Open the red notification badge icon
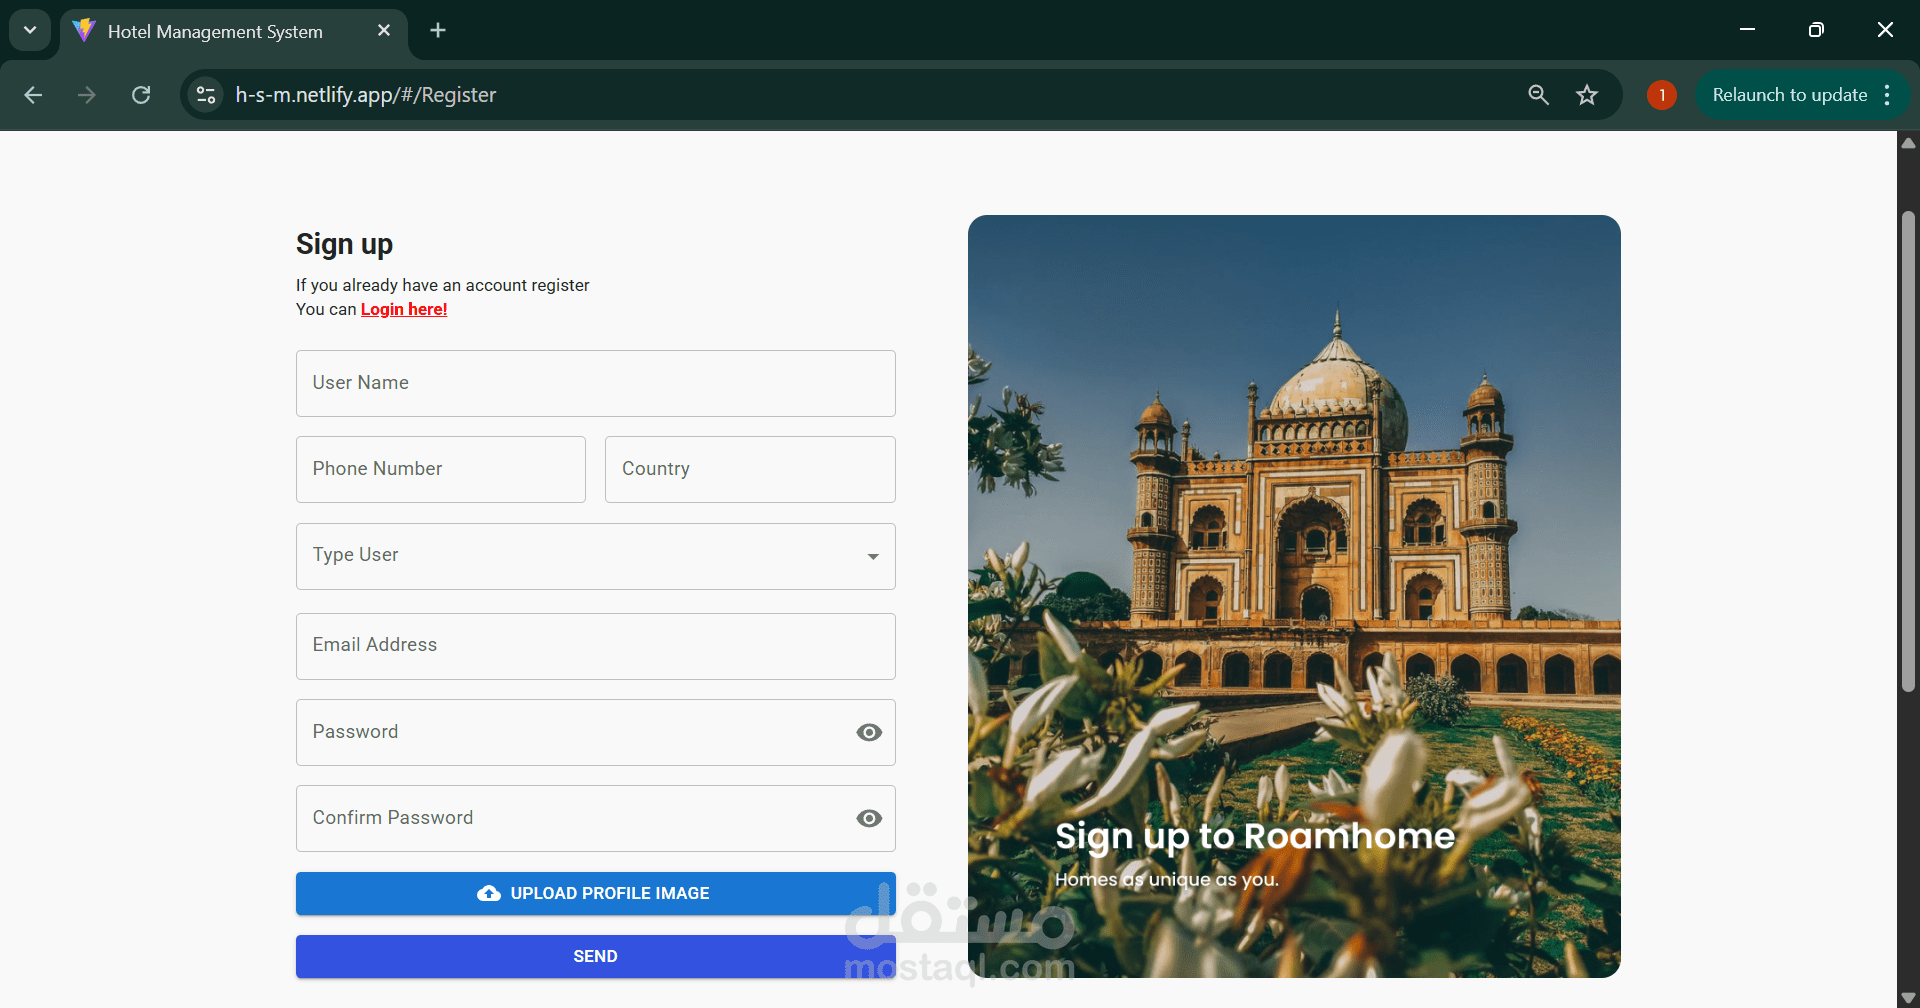Viewport: 1920px width, 1008px height. (1661, 95)
